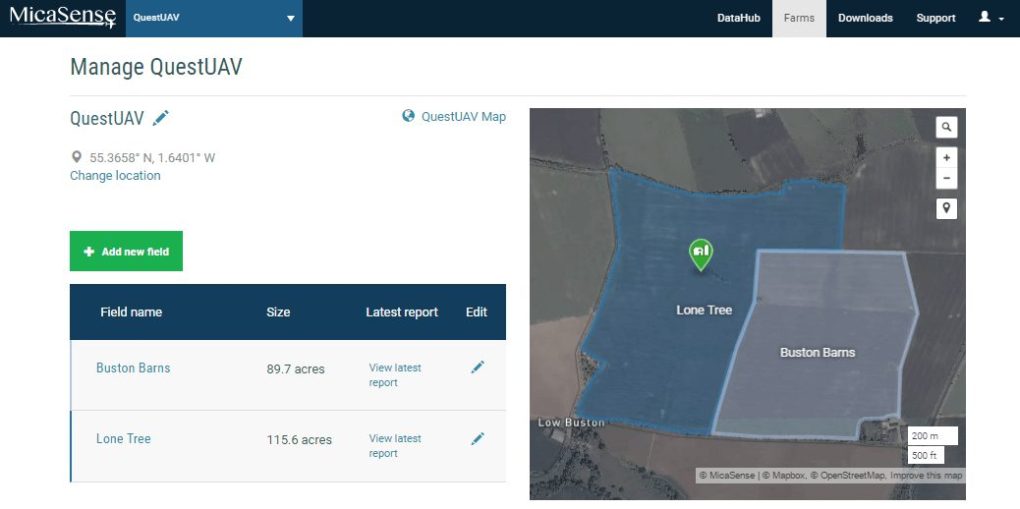Select the 89.7 acres size value
This screenshot has width=1020, height=509.
click(295, 369)
